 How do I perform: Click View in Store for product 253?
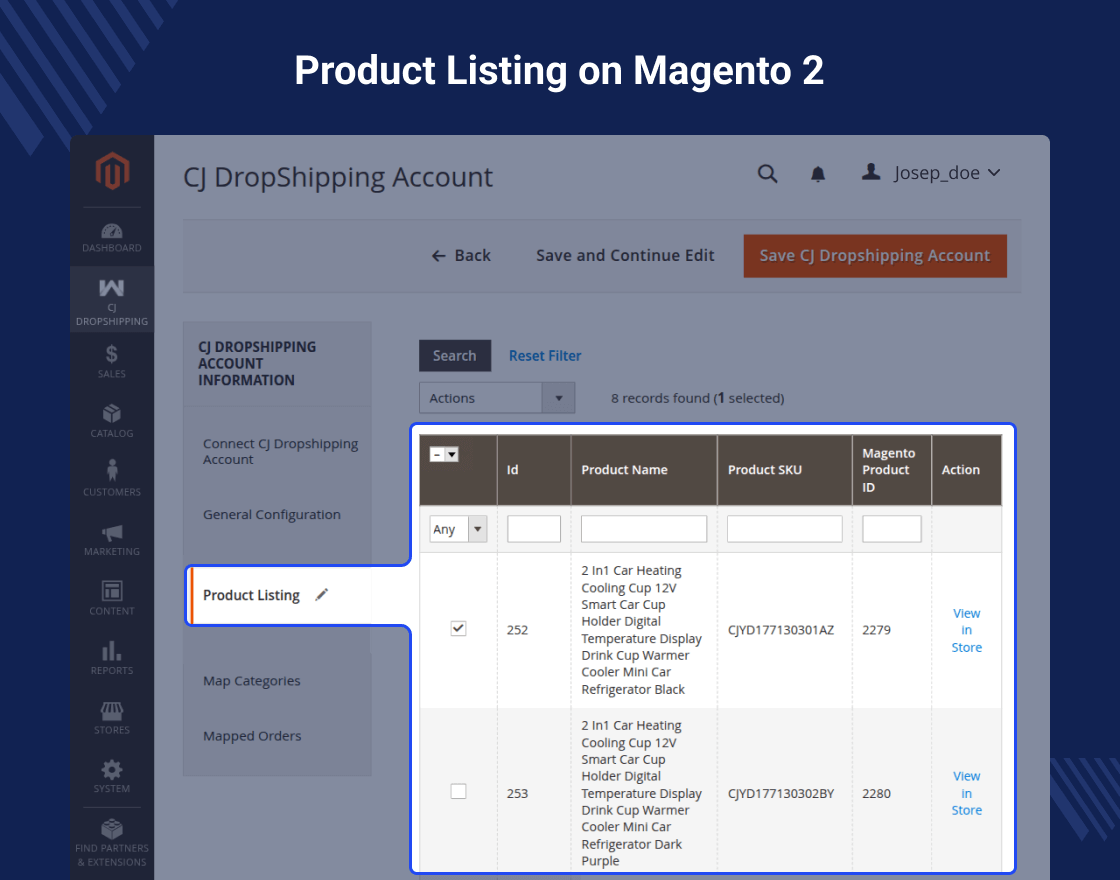[x=966, y=793]
